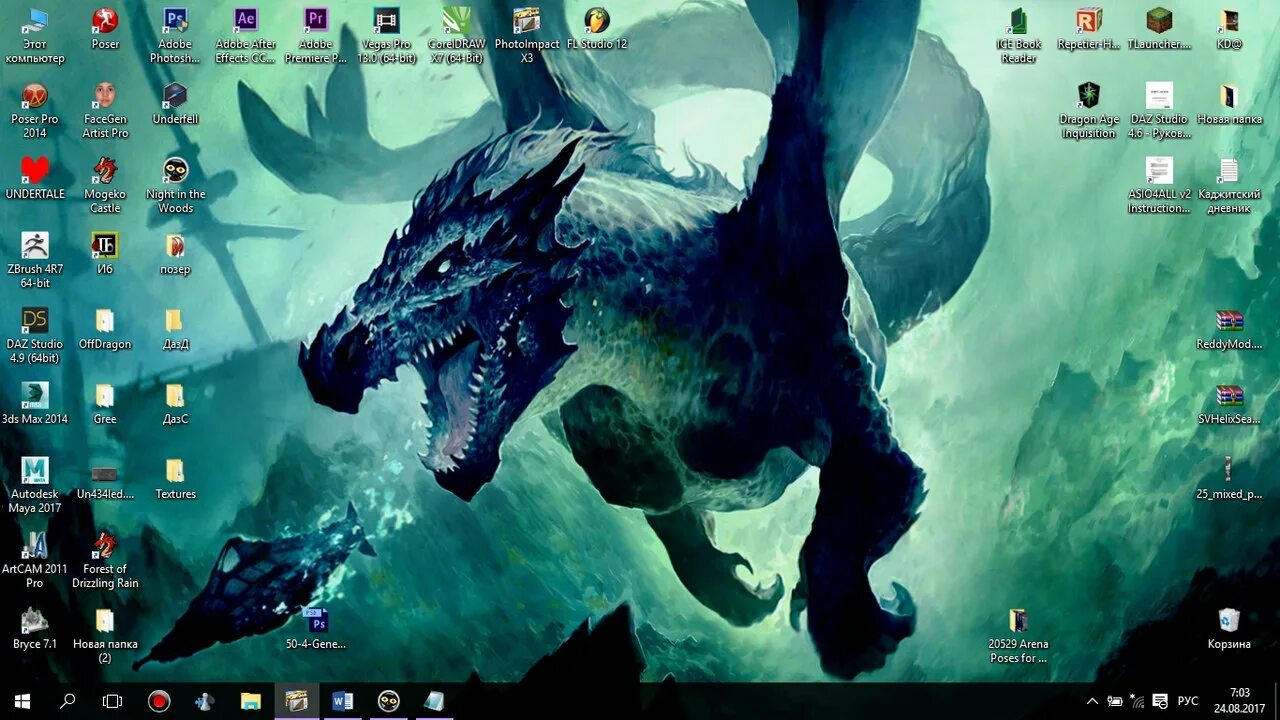The height and width of the screenshot is (720, 1280).
Task: Select the ASIO4ALL v2 Instruction file
Action: click(x=1159, y=186)
